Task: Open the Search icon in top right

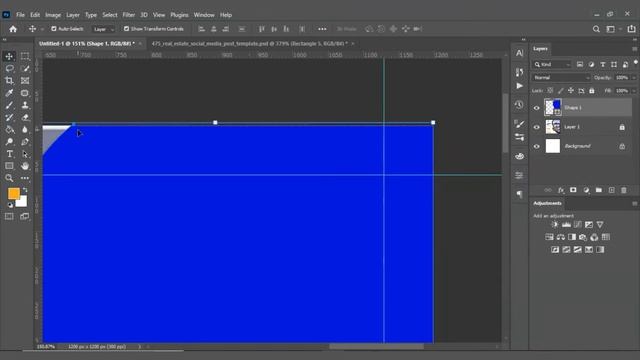Action: click(596, 29)
